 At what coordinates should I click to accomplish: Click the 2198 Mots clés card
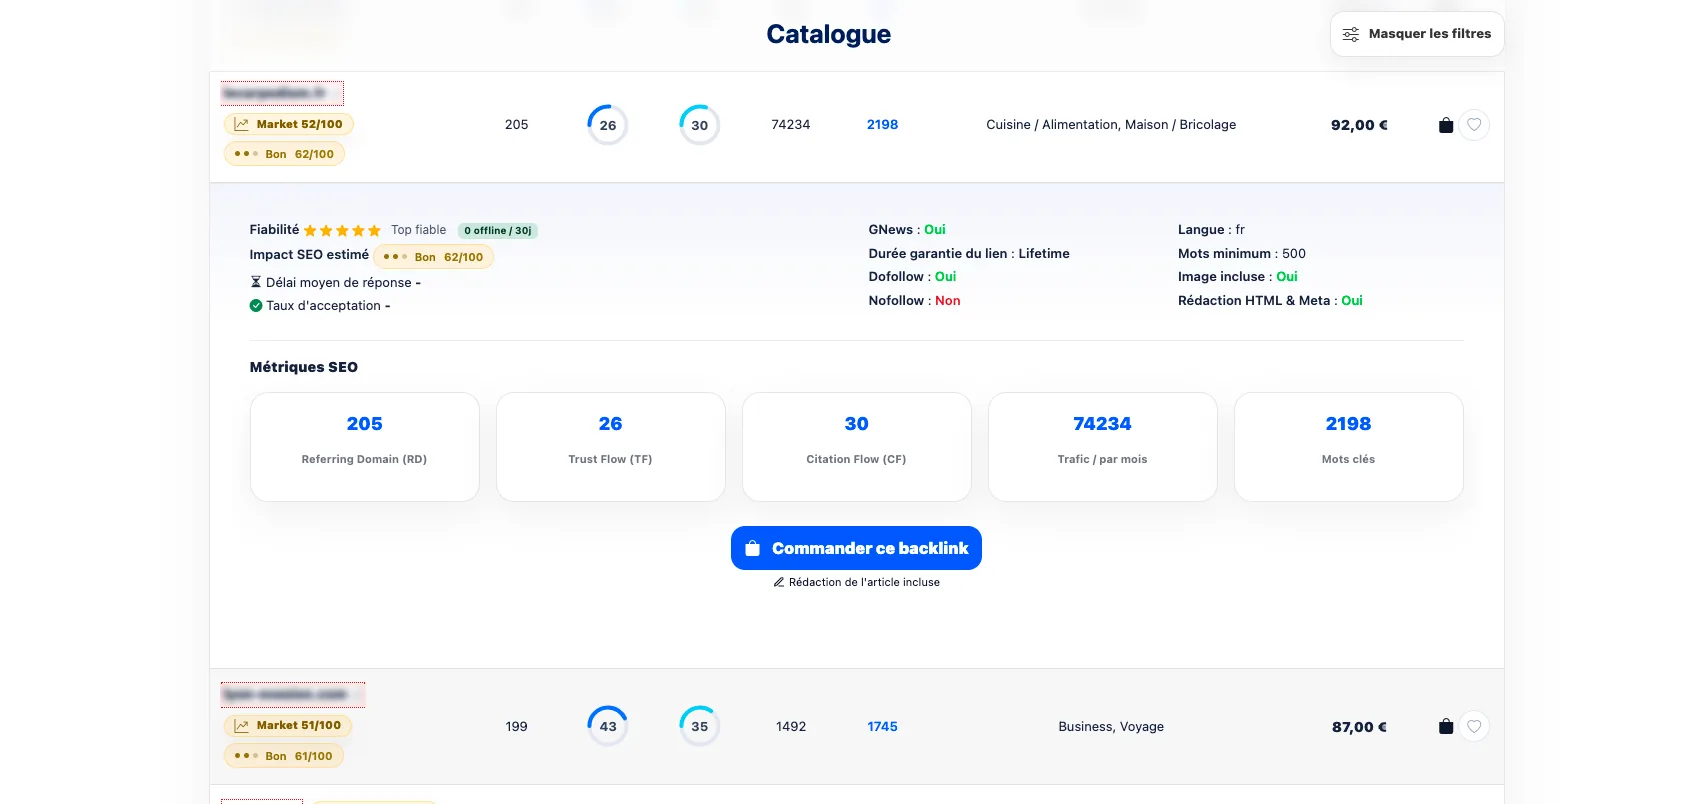pos(1348,447)
